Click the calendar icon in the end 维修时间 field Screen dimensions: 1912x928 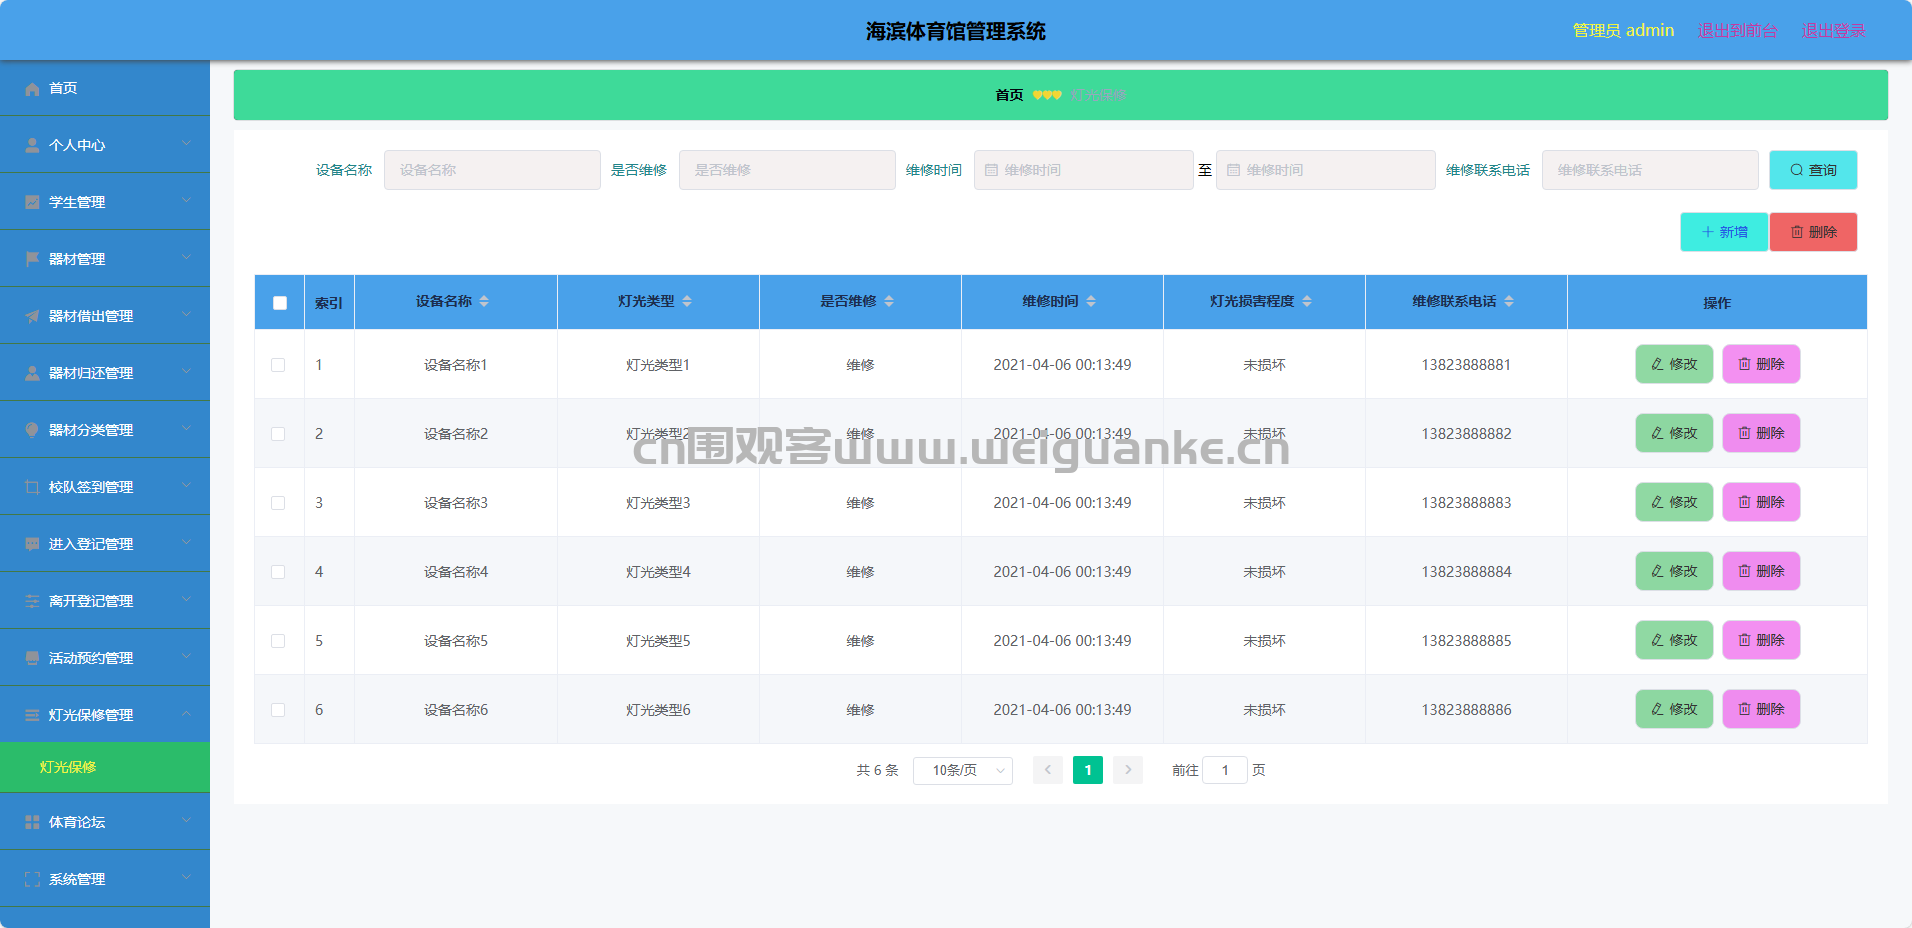(x=1233, y=171)
